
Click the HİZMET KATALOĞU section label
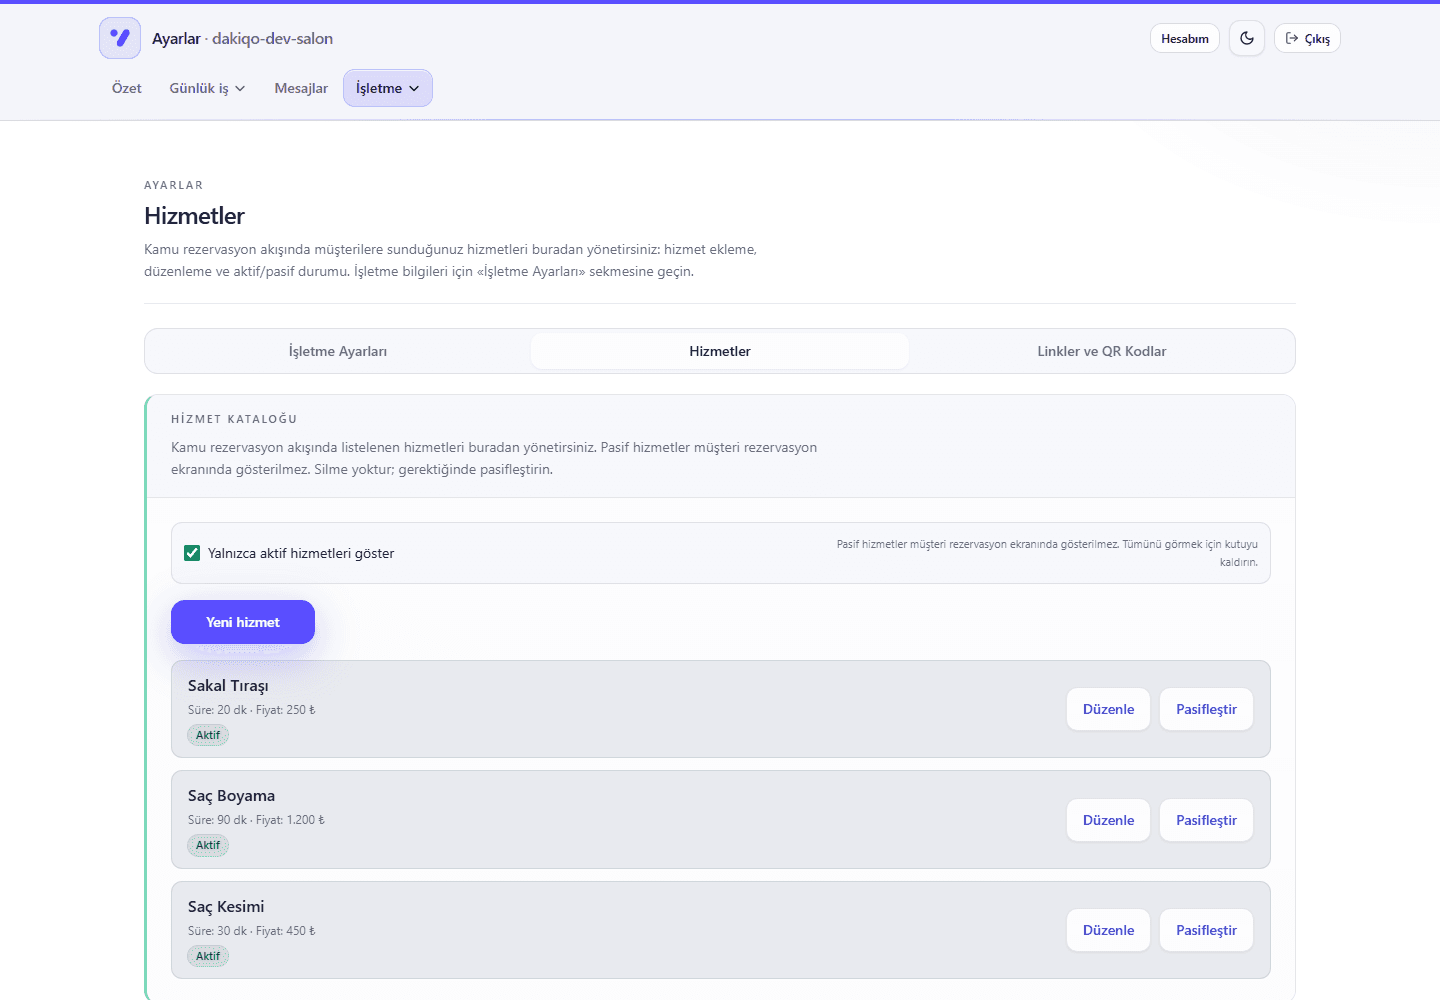(234, 419)
